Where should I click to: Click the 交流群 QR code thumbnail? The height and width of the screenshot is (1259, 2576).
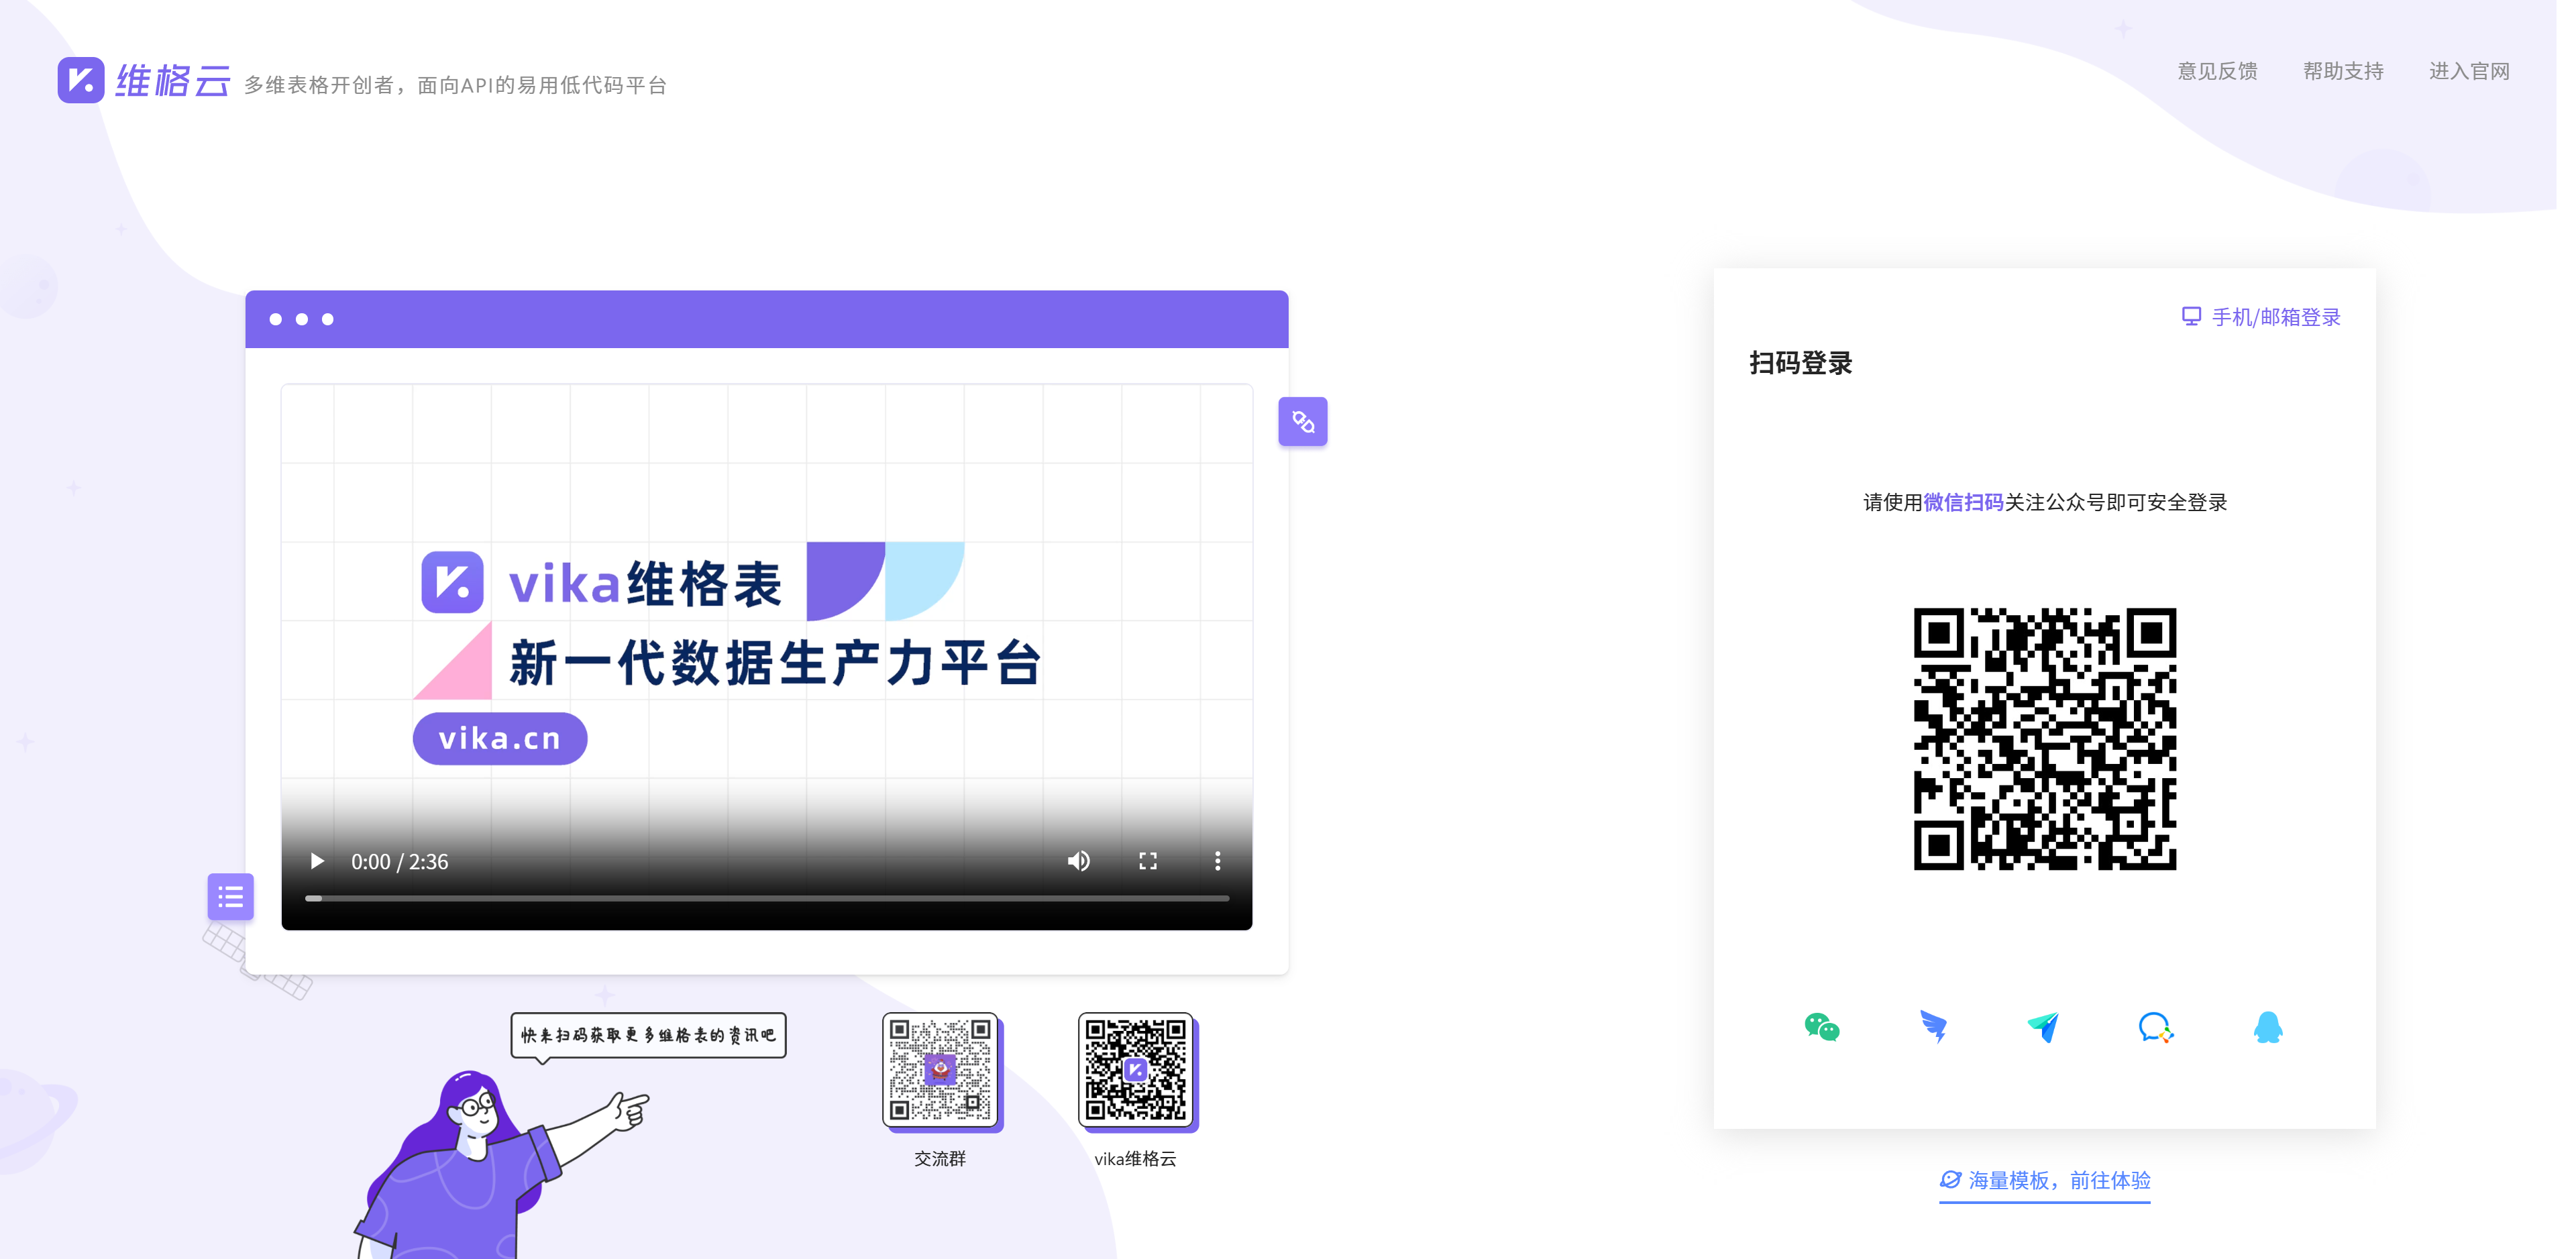coord(940,1070)
